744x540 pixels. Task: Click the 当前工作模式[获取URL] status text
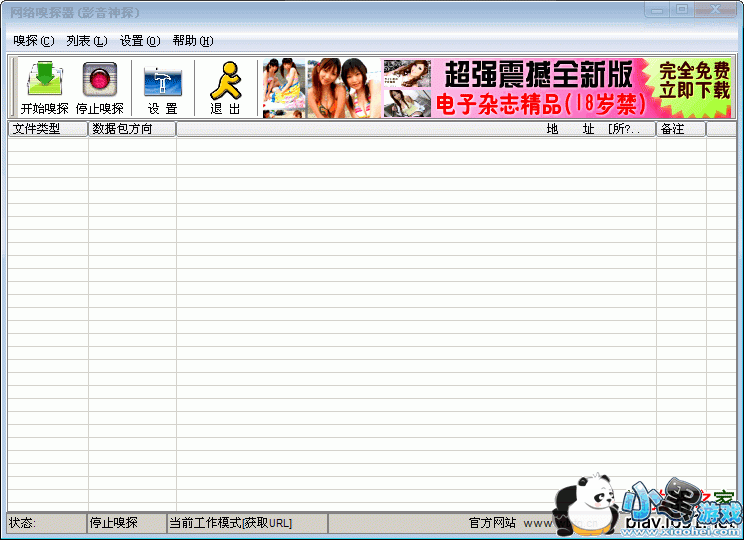tap(231, 523)
